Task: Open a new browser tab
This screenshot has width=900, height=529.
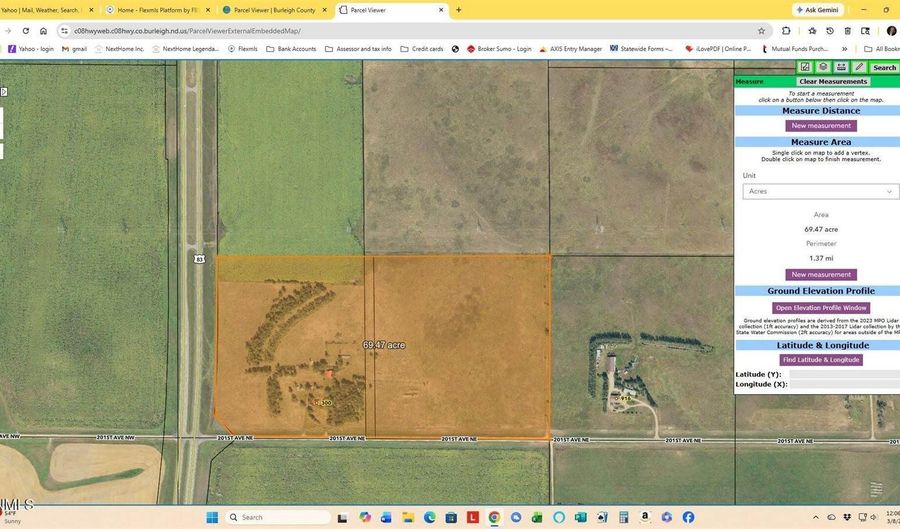Action: (458, 10)
